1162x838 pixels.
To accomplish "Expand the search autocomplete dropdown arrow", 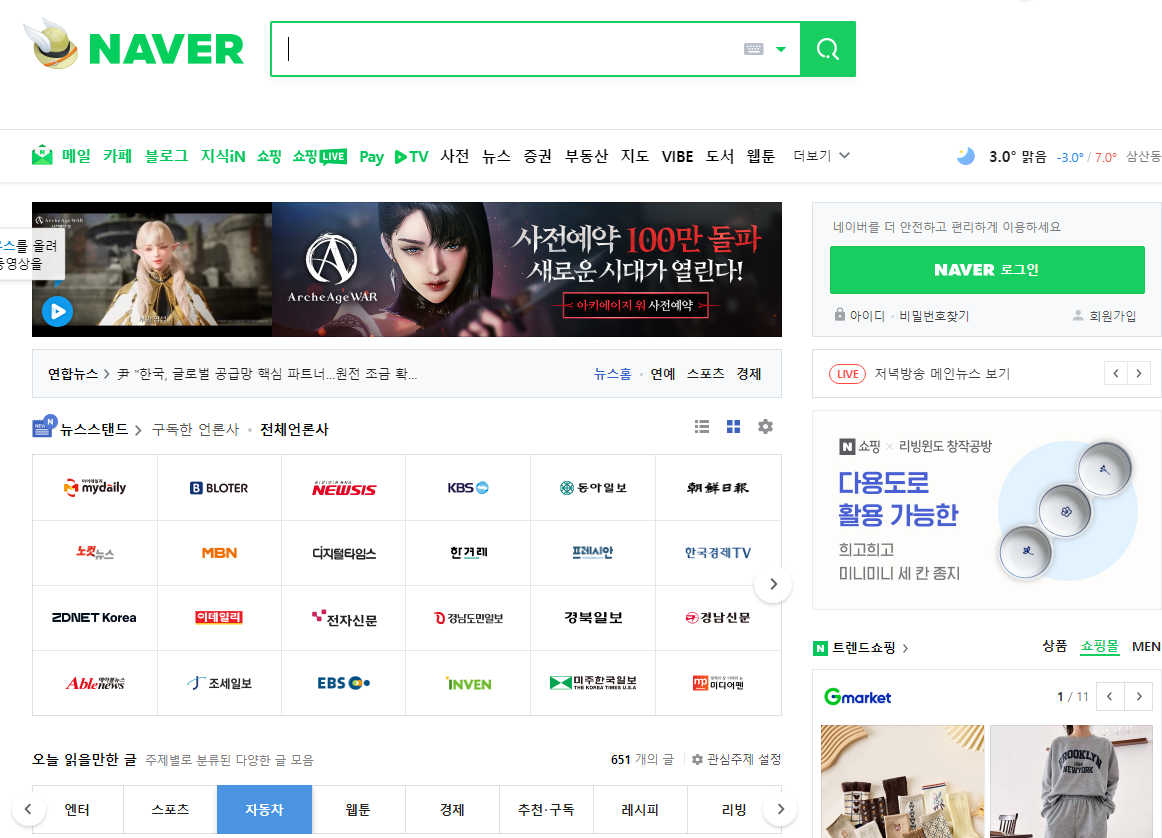I will (x=780, y=50).
